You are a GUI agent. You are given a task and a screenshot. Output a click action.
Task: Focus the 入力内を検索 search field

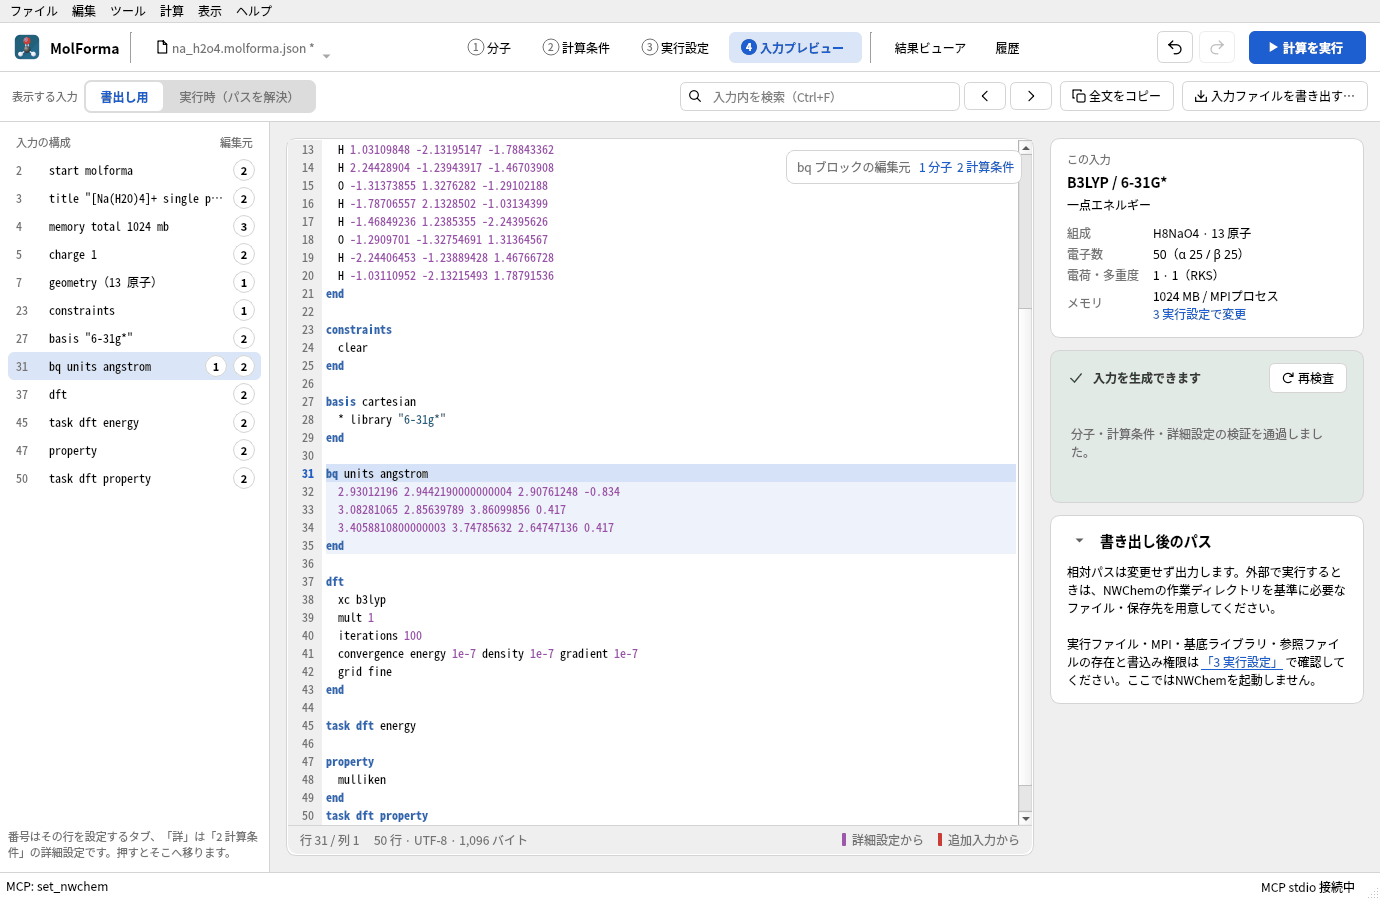pos(820,96)
